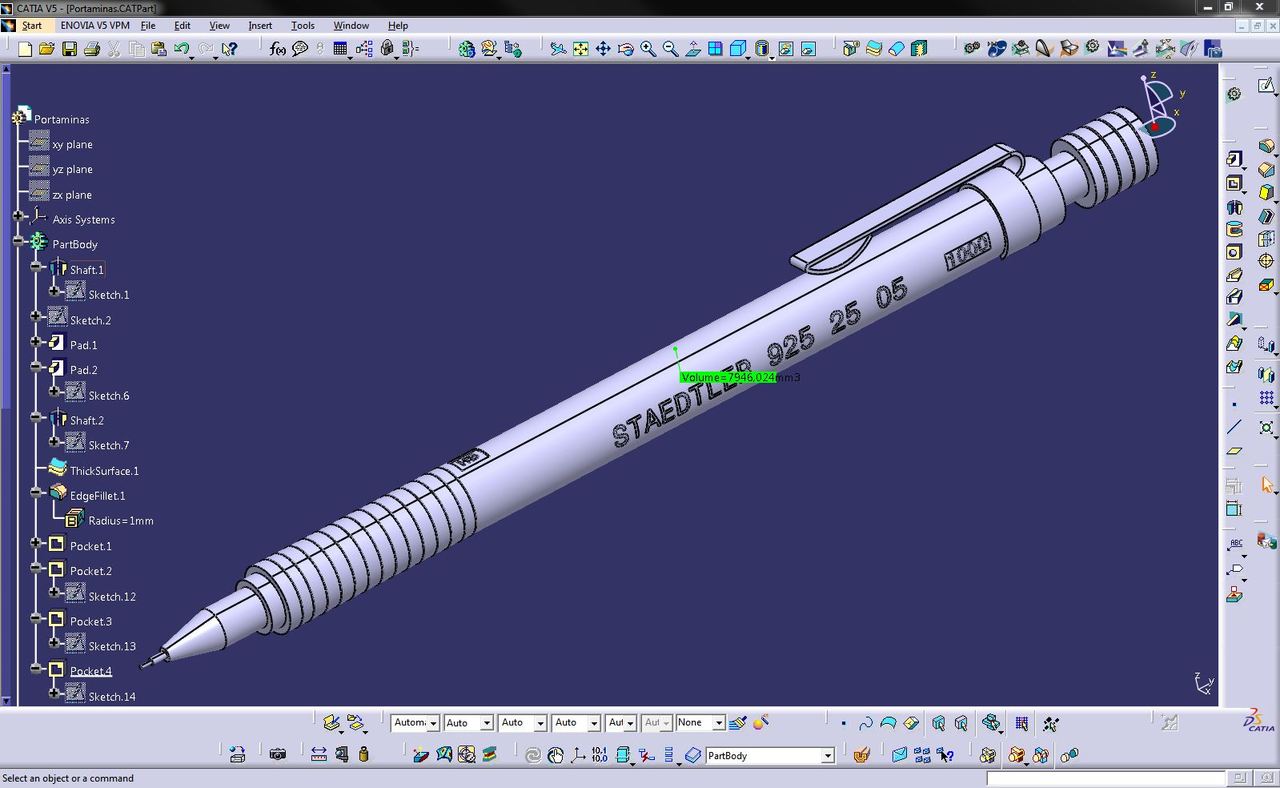Click the Capture camera icon

[x=278, y=755]
